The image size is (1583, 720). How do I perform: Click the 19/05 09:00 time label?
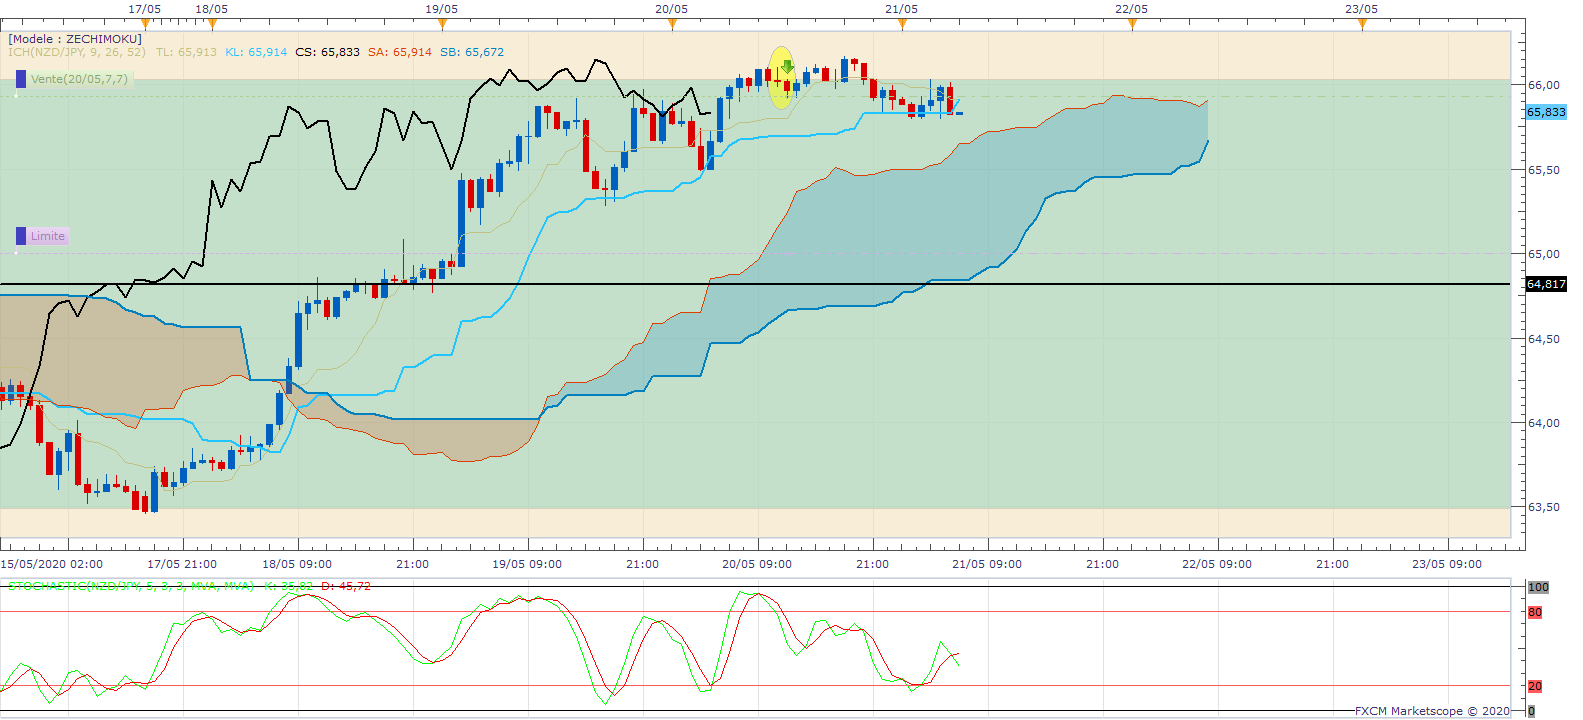[527, 564]
